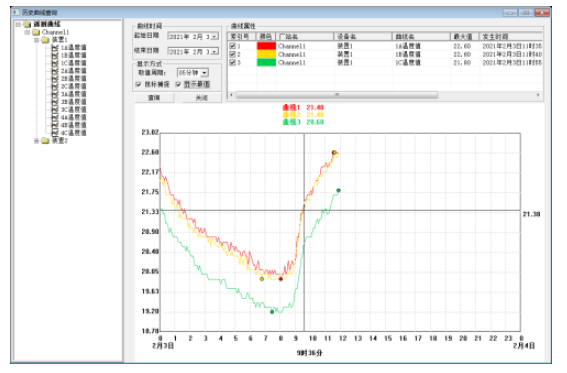Uncheck curve row 1 checkbox
567x373 pixels.
tap(233, 46)
